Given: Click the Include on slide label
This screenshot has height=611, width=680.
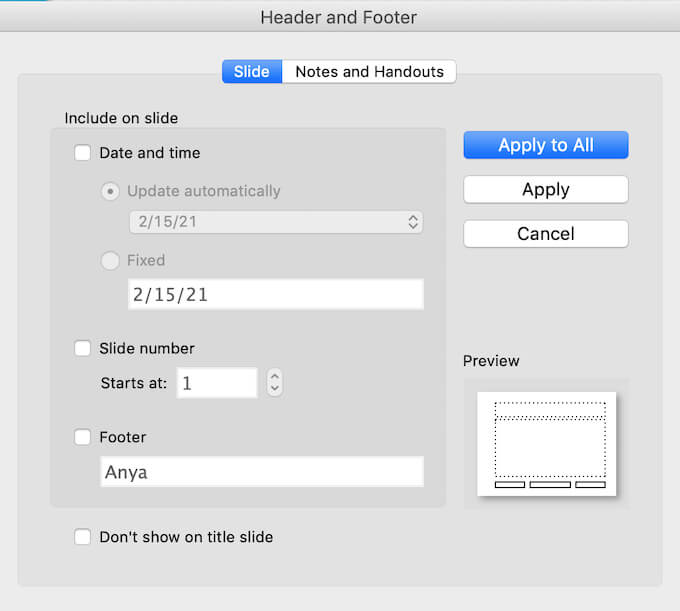Looking at the screenshot, I should (x=121, y=118).
